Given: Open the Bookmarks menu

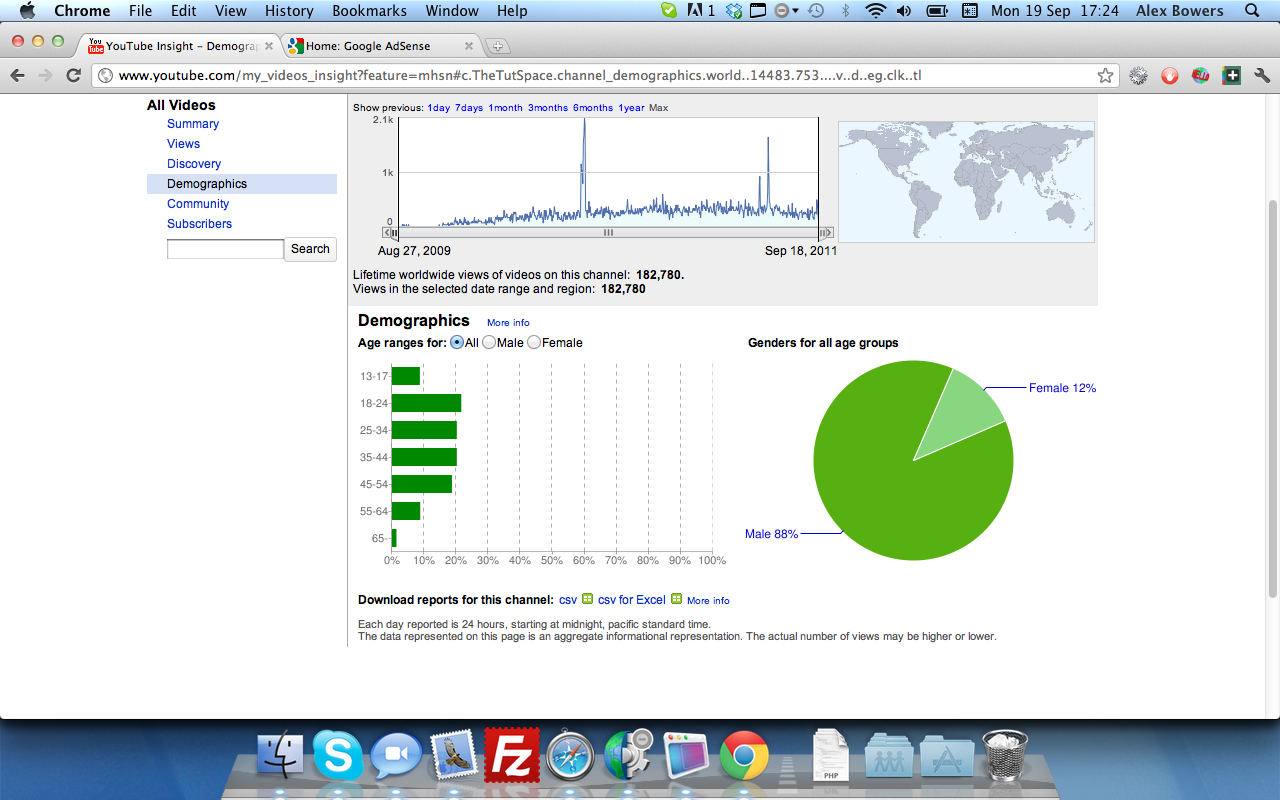Looking at the screenshot, I should click(x=371, y=11).
